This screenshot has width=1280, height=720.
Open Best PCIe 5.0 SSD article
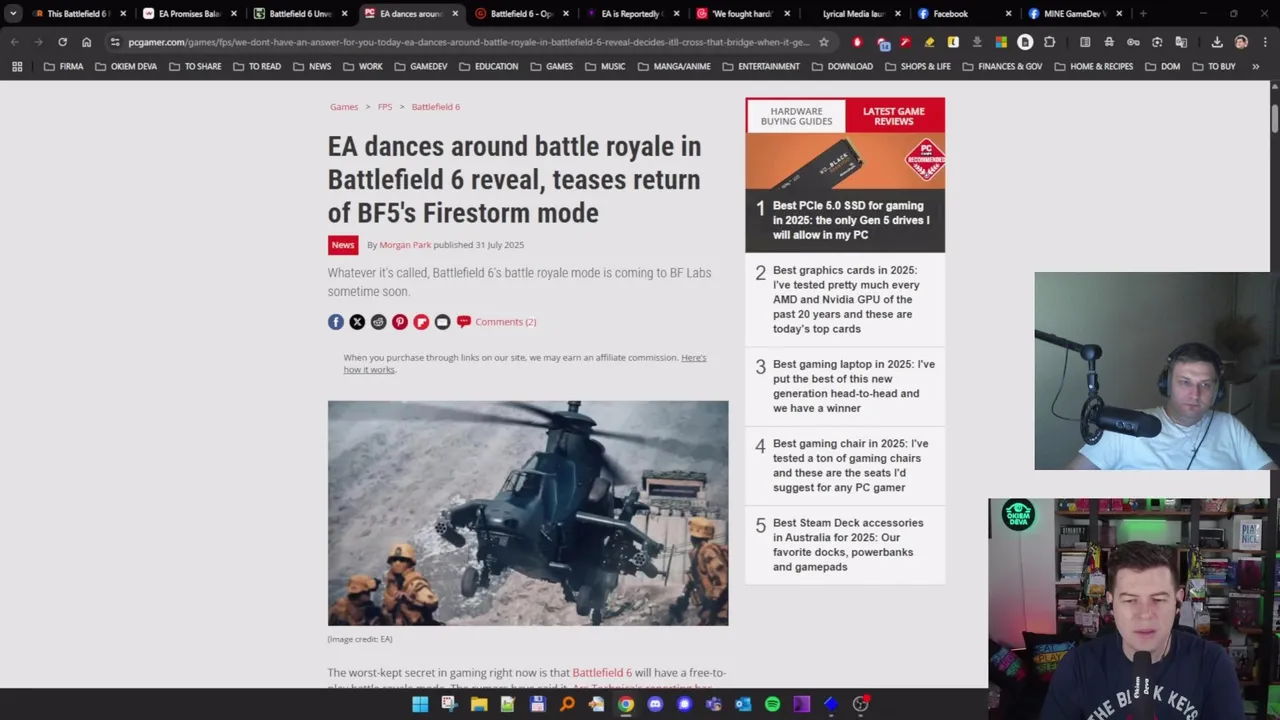coord(851,220)
